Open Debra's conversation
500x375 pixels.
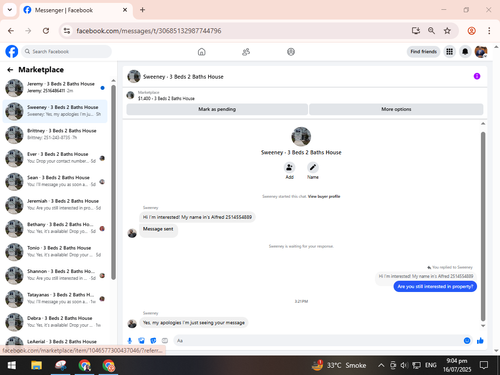click(55, 322)
